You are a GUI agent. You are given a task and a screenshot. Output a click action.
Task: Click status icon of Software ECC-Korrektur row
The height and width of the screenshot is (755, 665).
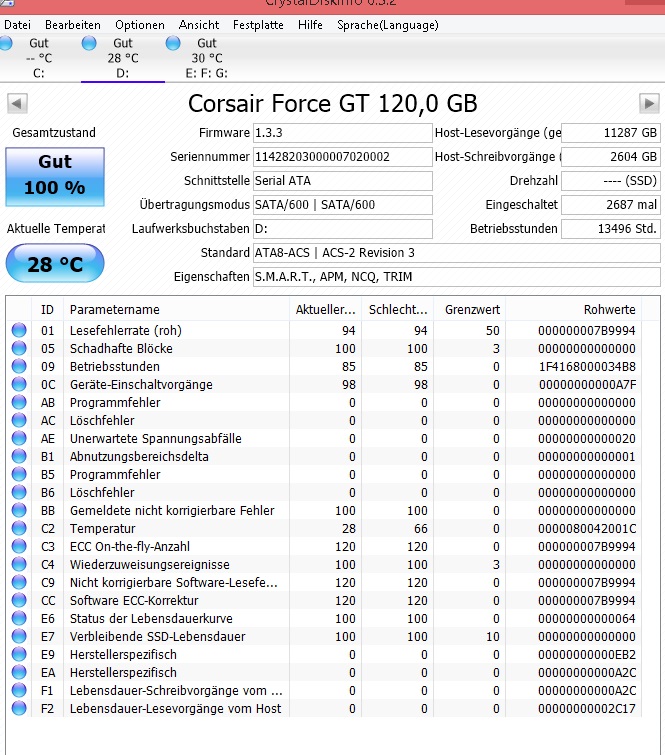pos(19,600)
